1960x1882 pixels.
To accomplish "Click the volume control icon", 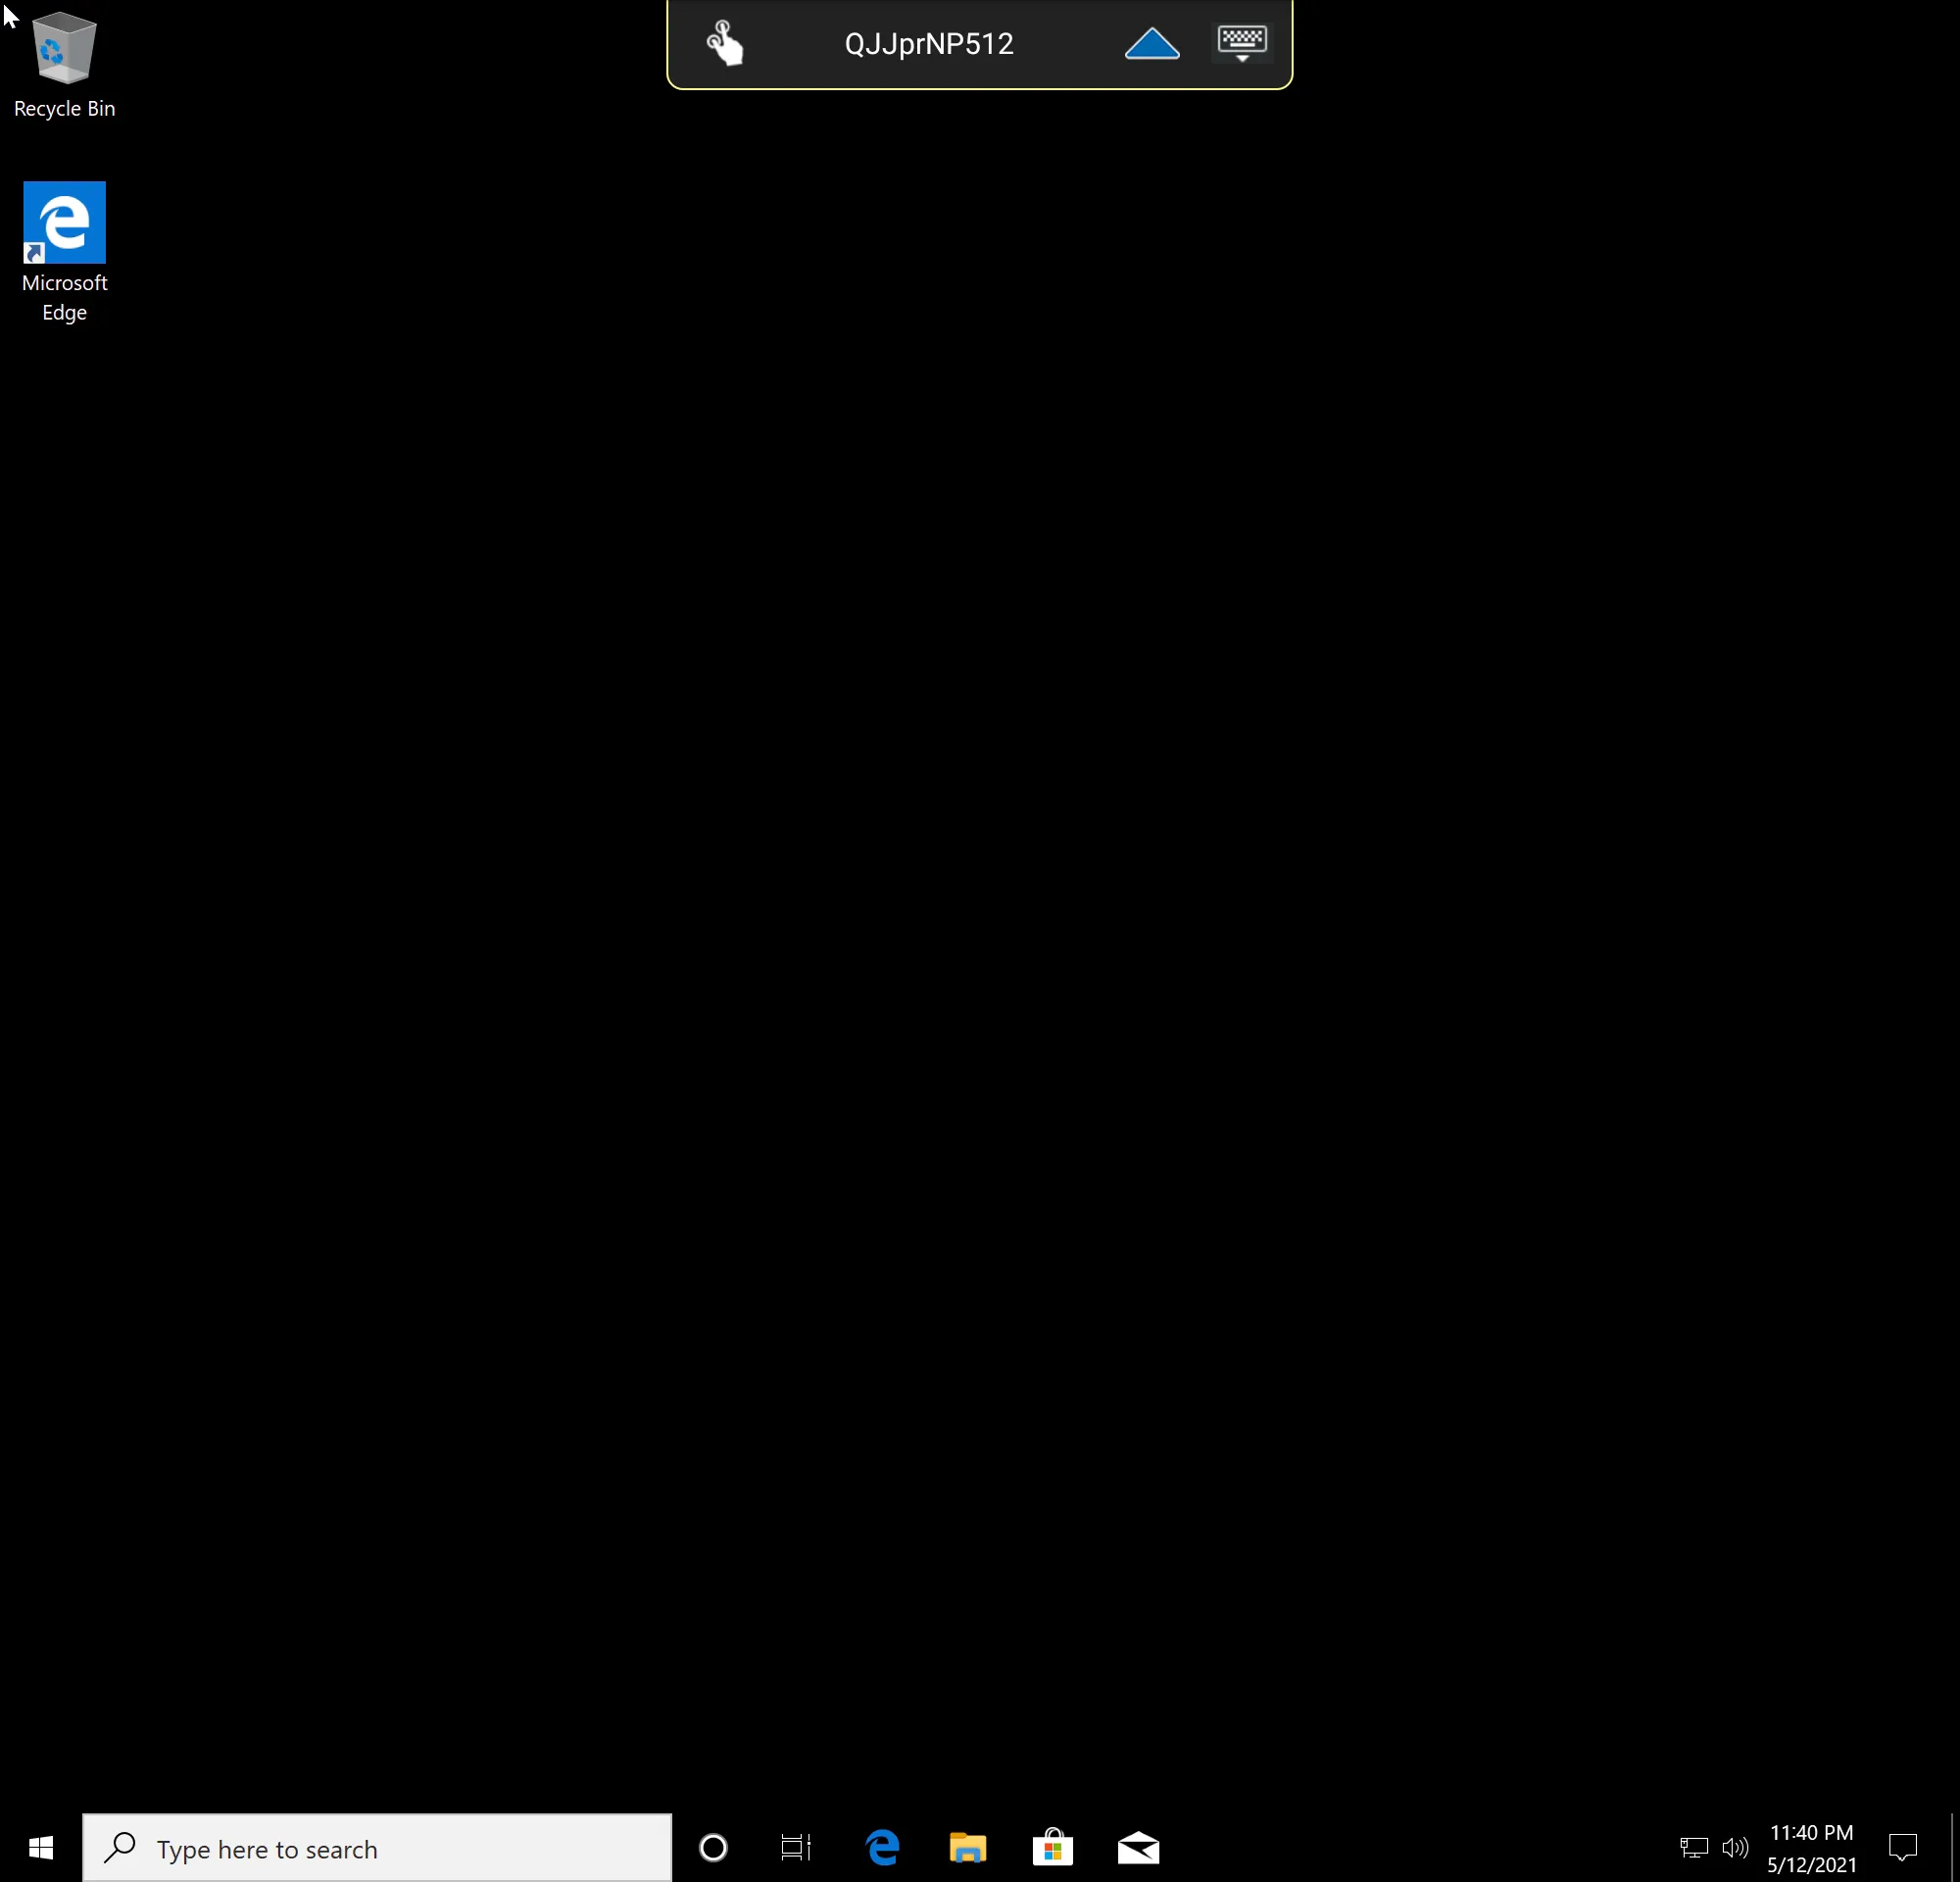I will pyautogui.click(x=1736, y=1847).
